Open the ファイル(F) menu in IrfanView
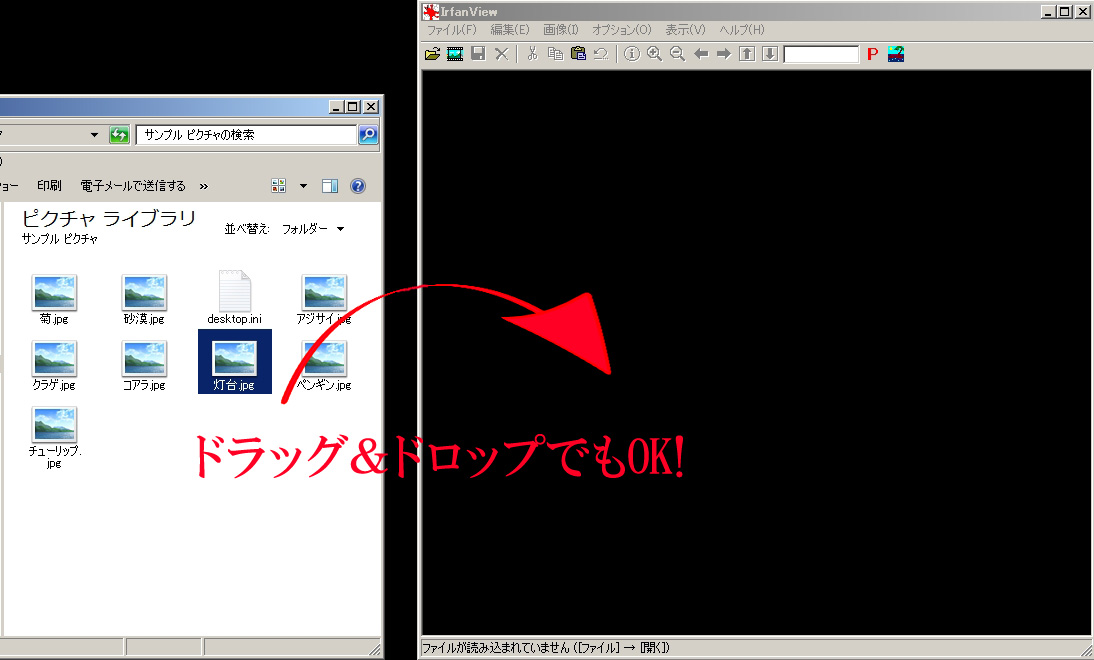The image size is (1094, 660). [x=451, y=29]
